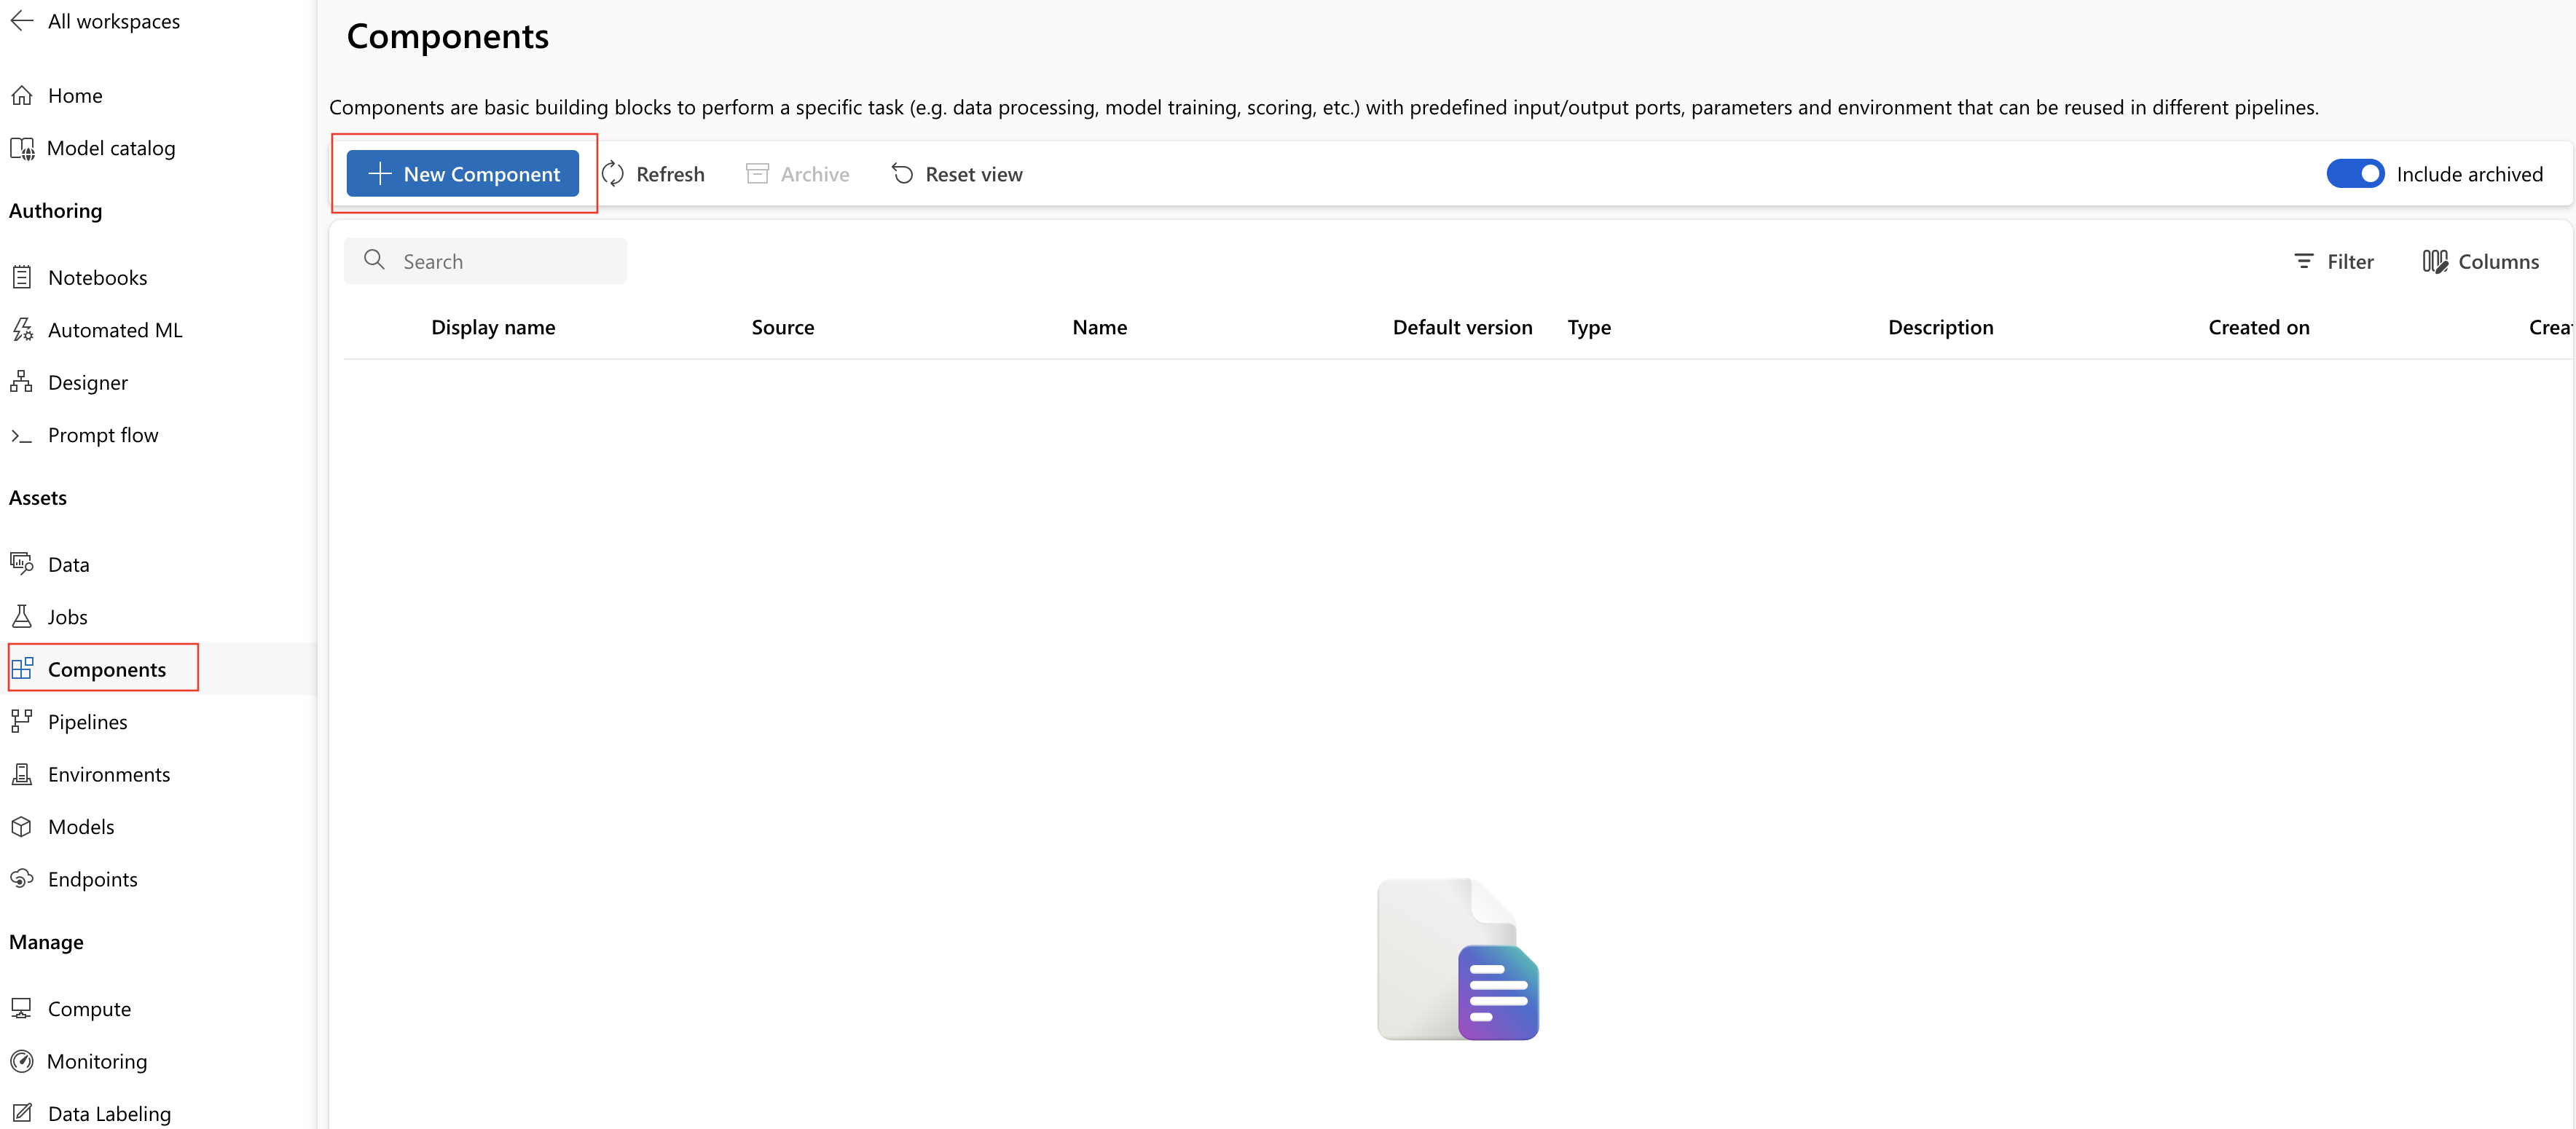Open Pipelines using its branch icon
2576x1129 pixels.
[x=22, y=722]
